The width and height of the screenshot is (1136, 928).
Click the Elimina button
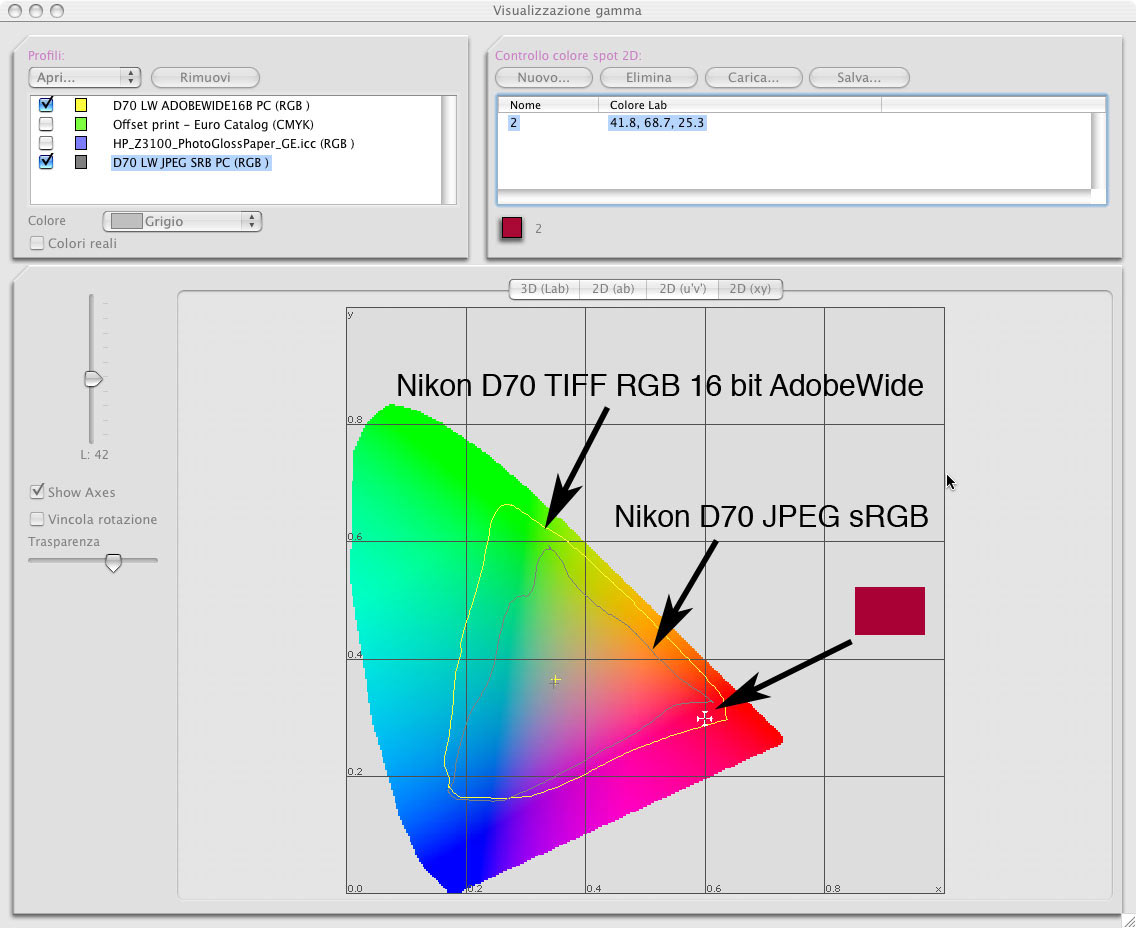pos(648,77)
